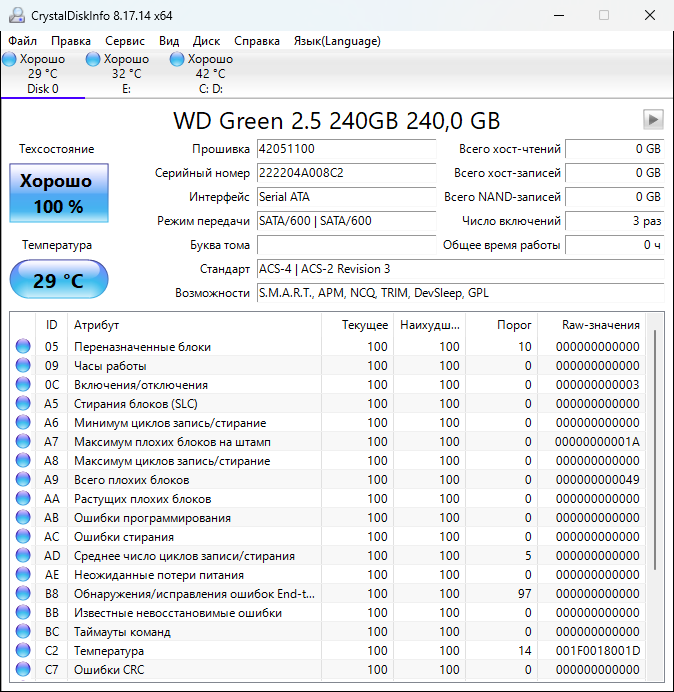Click status icon for attribute A9

(23, 479)
